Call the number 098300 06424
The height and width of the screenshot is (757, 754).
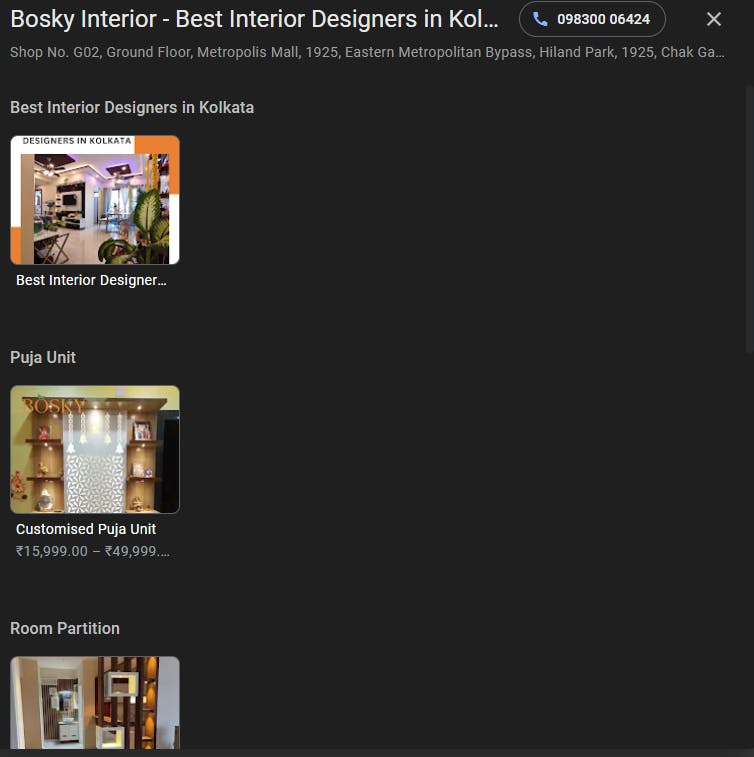point(592,19)
